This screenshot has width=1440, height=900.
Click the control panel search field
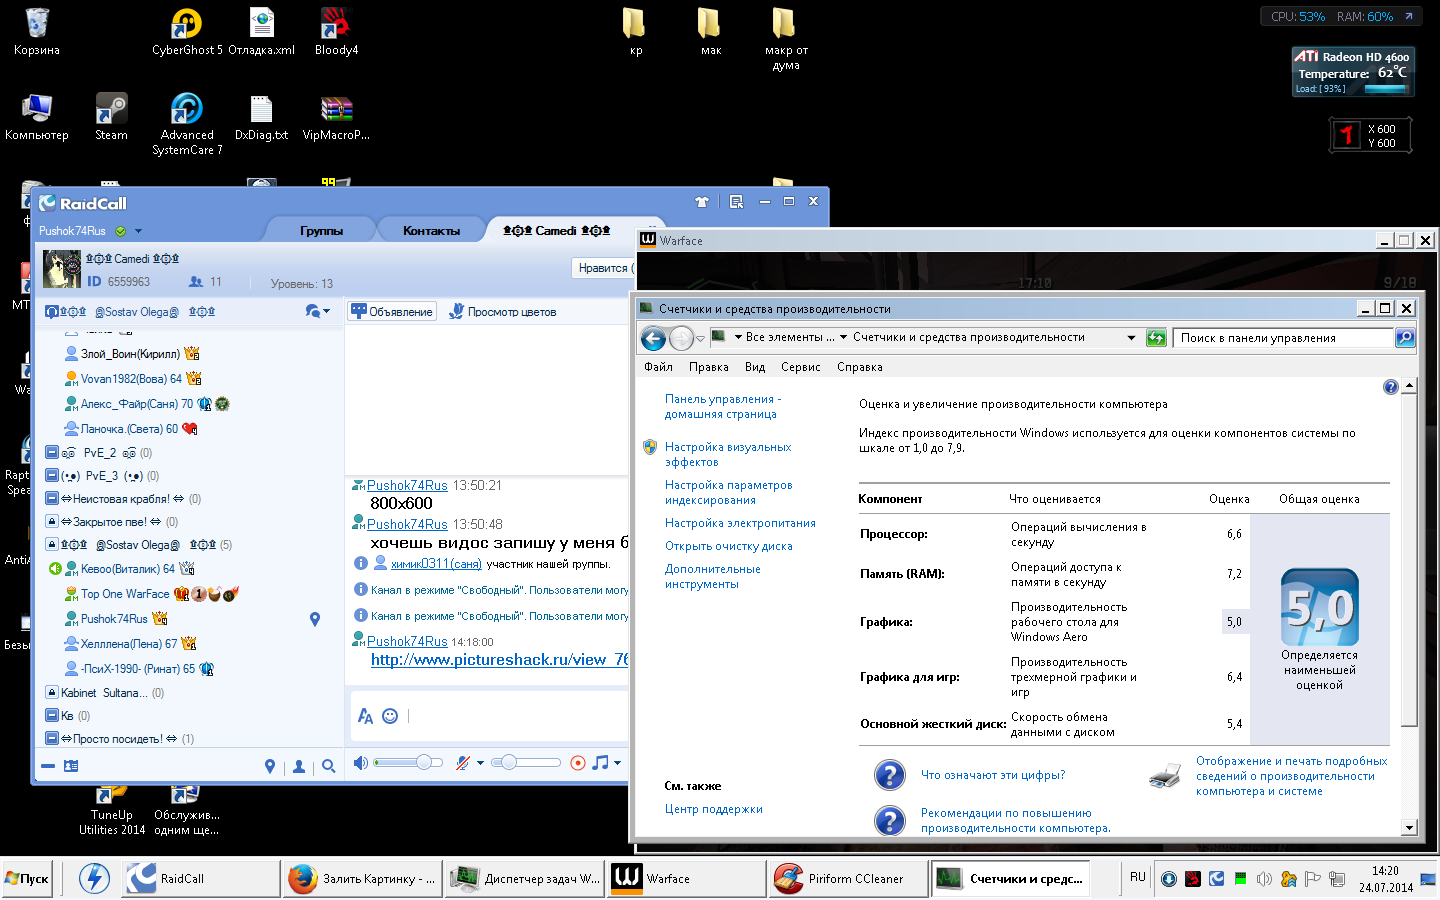pyautogui.click(x=1283, y=338)
